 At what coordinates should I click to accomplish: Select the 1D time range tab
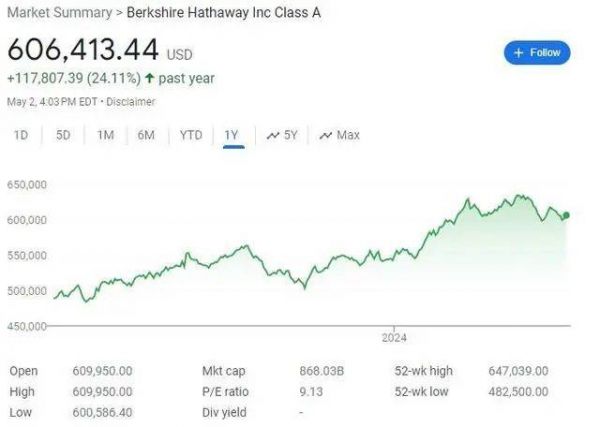click(x=21, y=135)
